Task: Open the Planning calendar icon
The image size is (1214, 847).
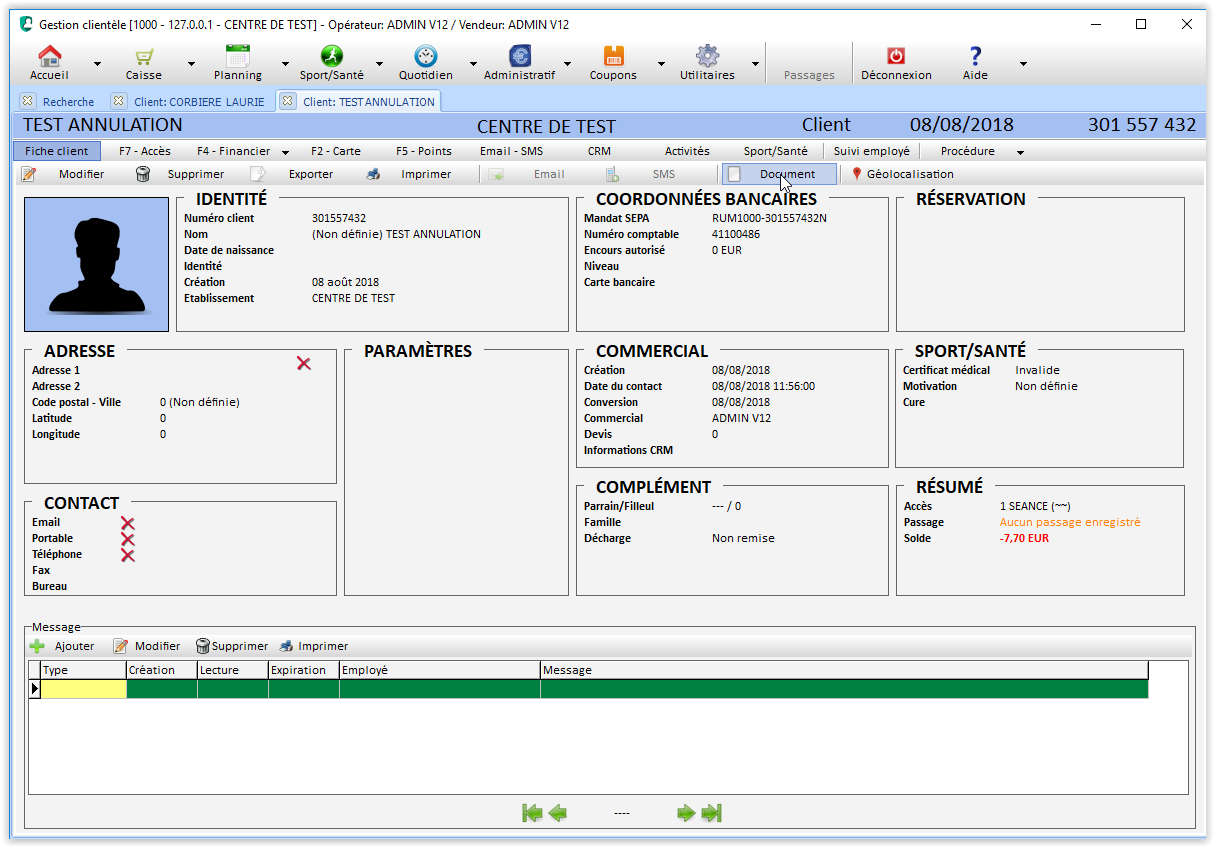Action: (x=237, y=57)
